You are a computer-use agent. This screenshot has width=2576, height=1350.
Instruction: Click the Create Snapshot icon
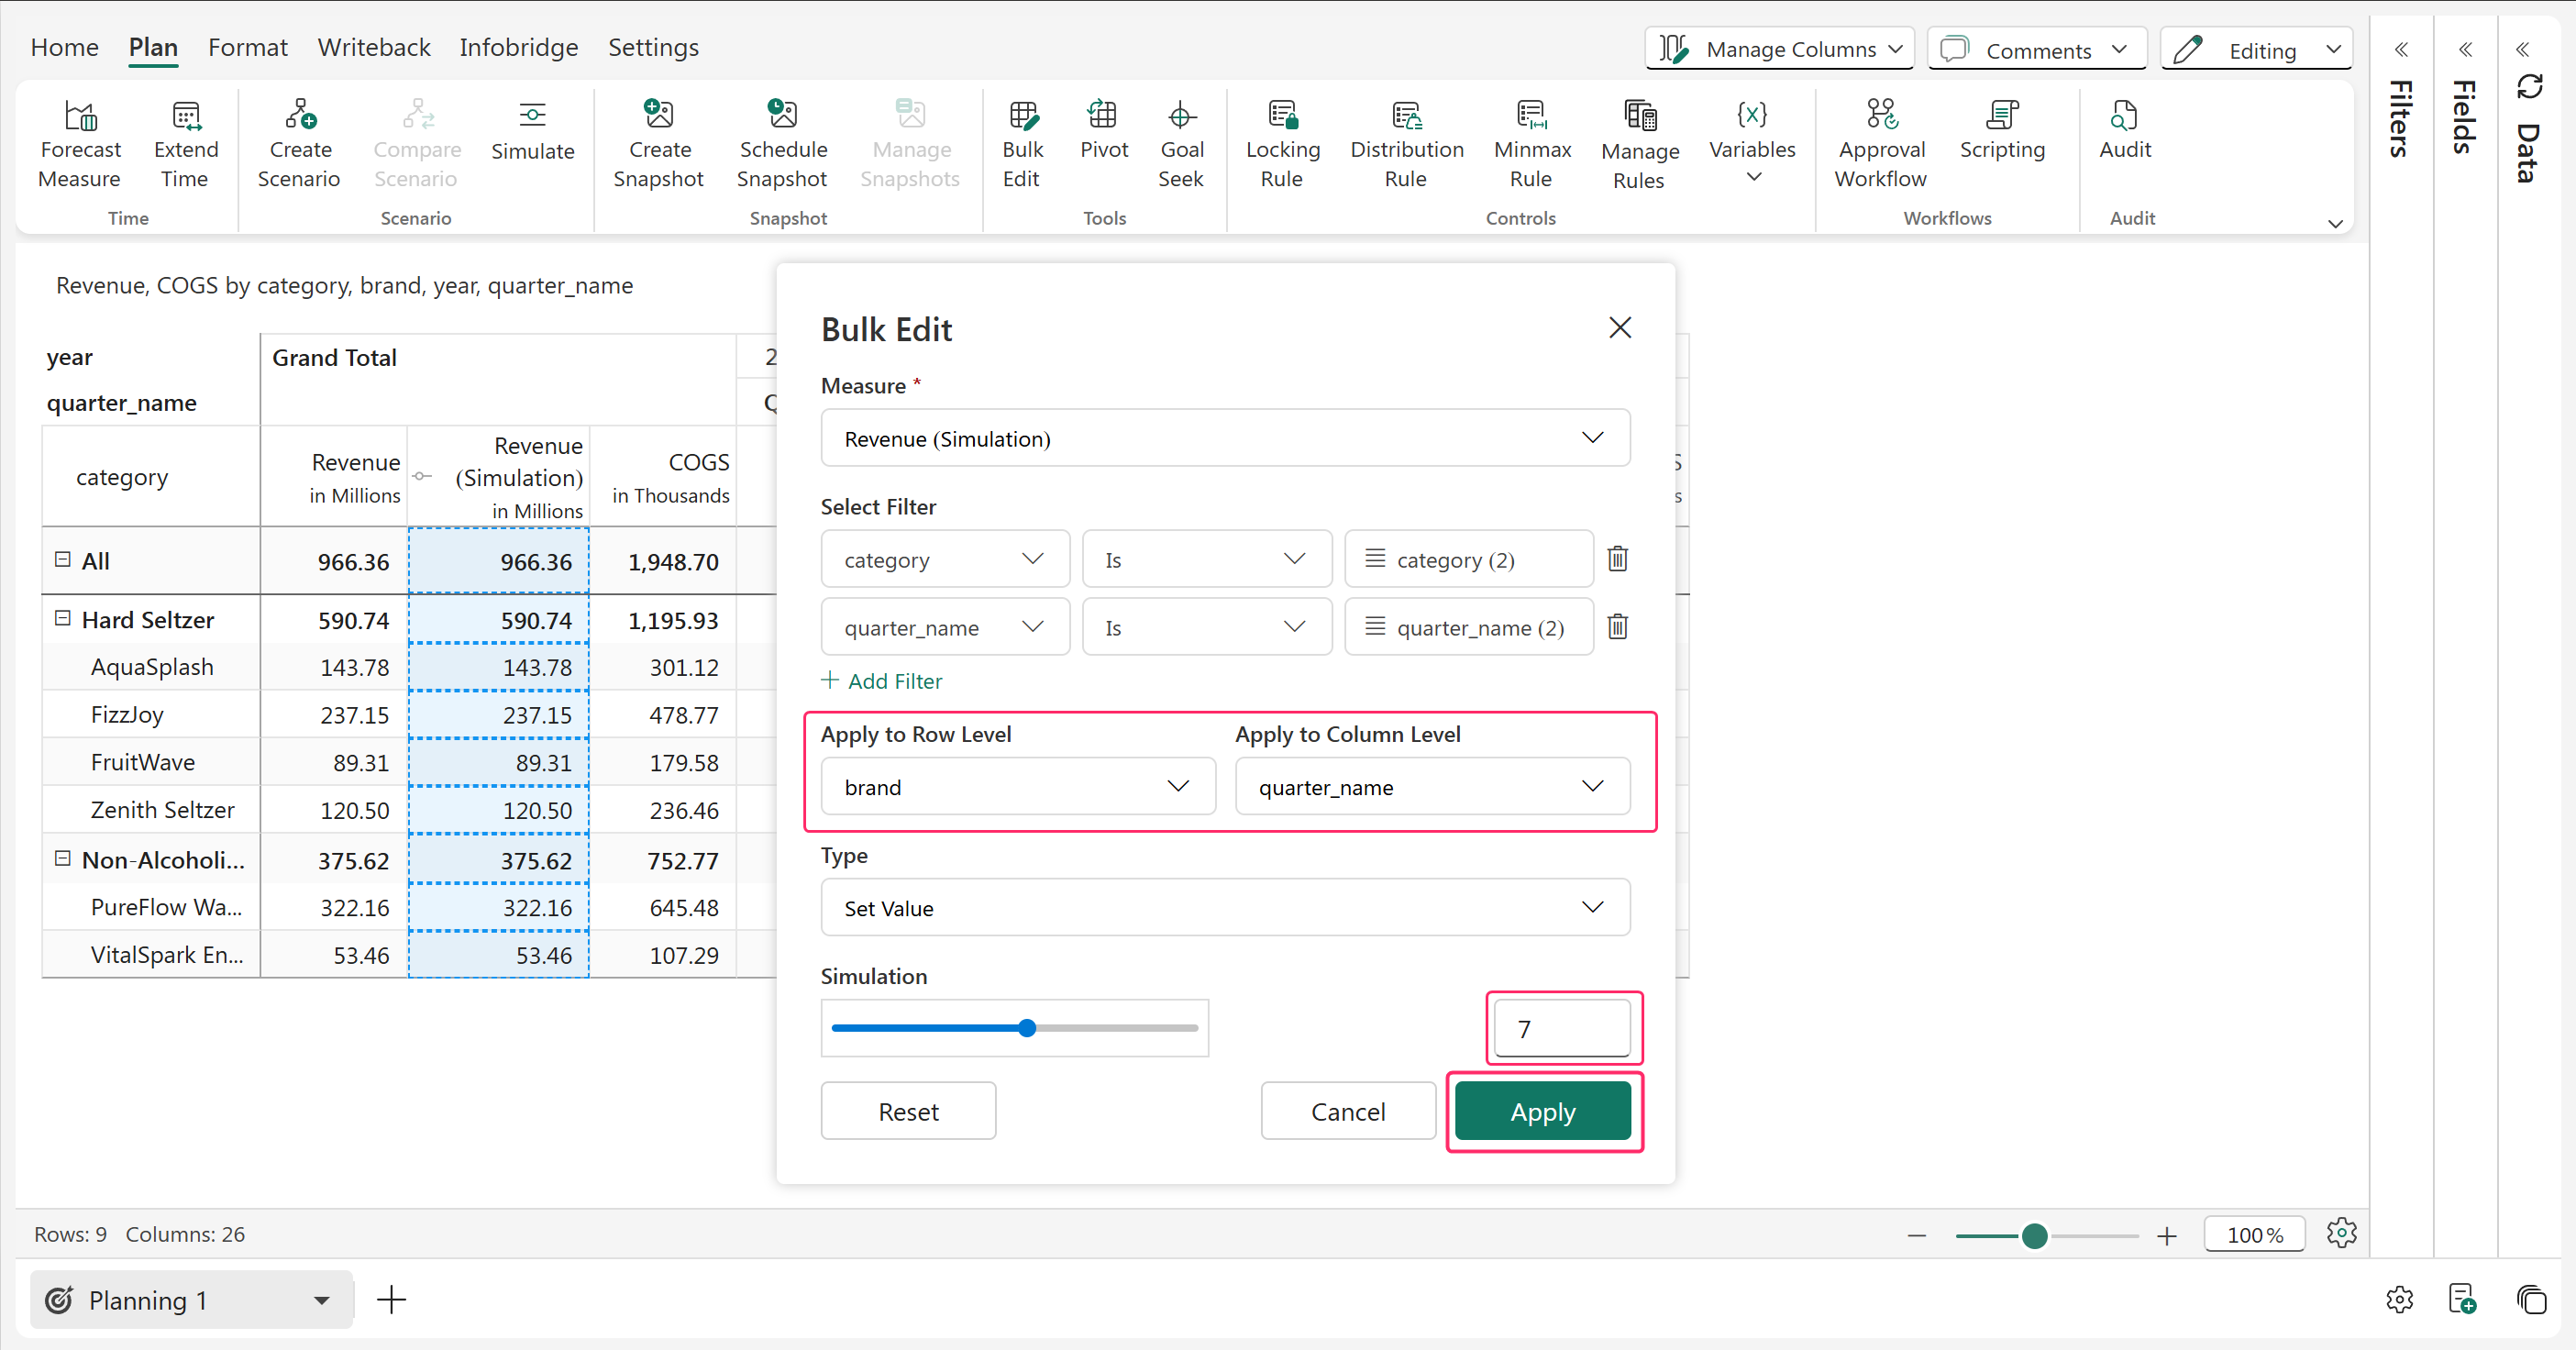[658, 115]
